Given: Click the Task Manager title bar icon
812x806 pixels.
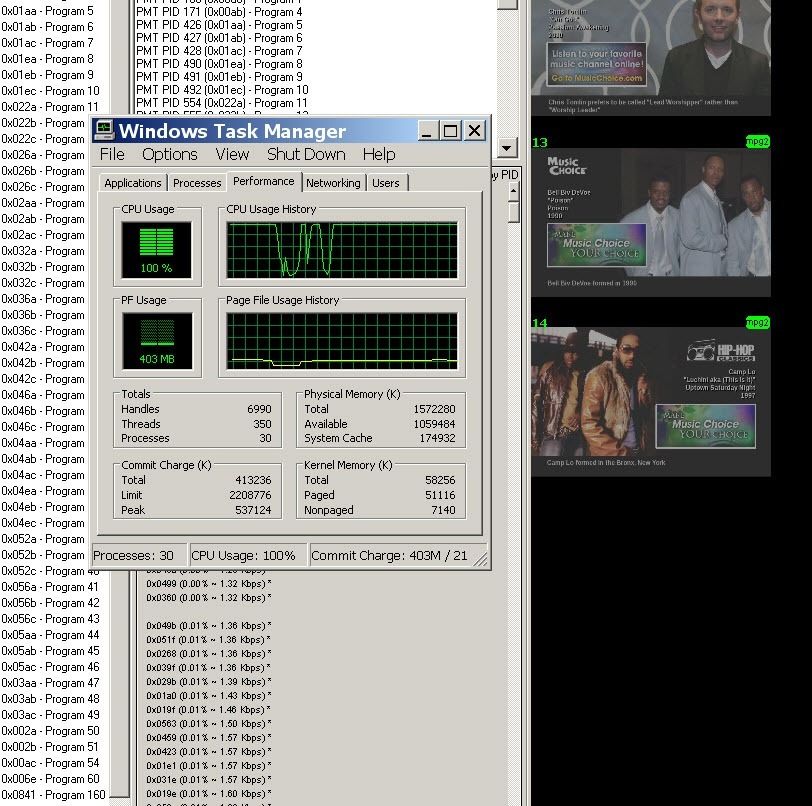Looking at the screenshot, I should point(104,130).
